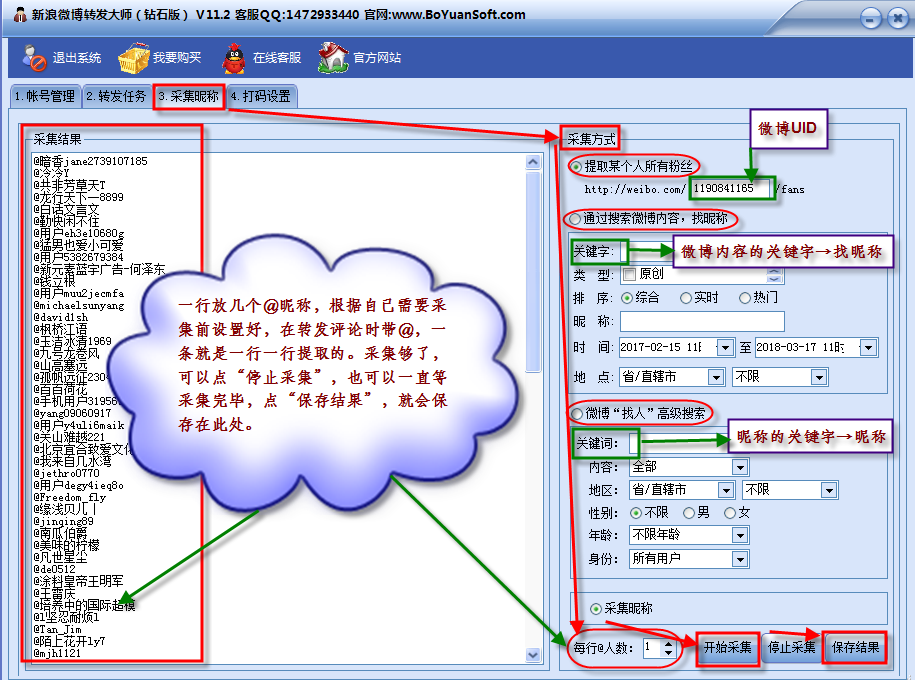The width and height of the screenshot is (915, 688).
Task: Select the 采集昵称 radio button
Action: coord(596,609)
